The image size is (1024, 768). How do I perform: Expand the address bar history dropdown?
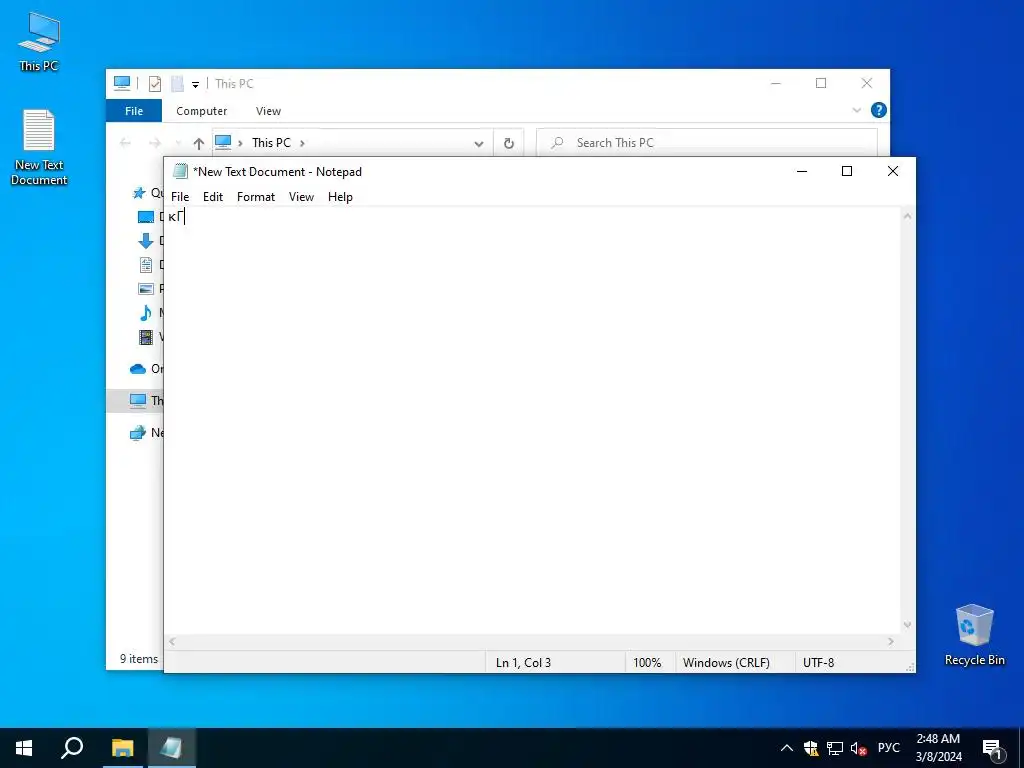pyautogui.click(x=479, y=144)
